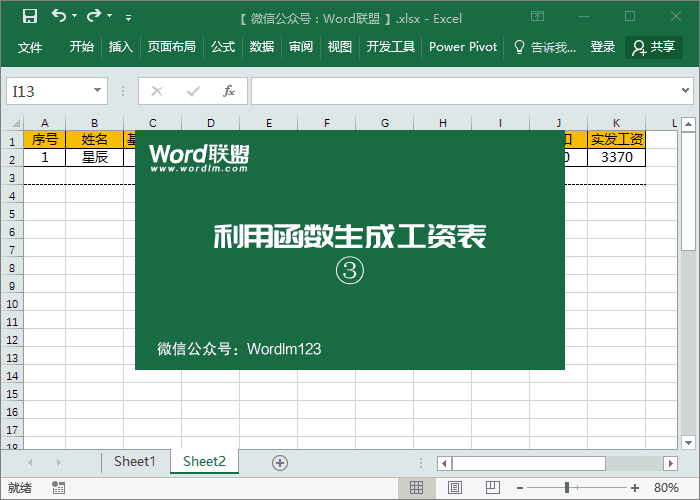Click the 共享 share button
The width and height of the screenshot is (700, 500).
tap(653, 47)
